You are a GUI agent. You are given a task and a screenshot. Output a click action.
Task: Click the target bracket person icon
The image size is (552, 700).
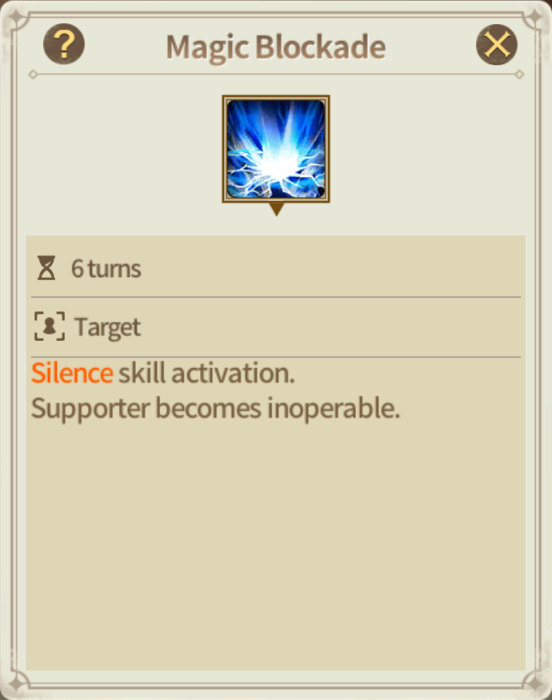click(x=50, y=326)
